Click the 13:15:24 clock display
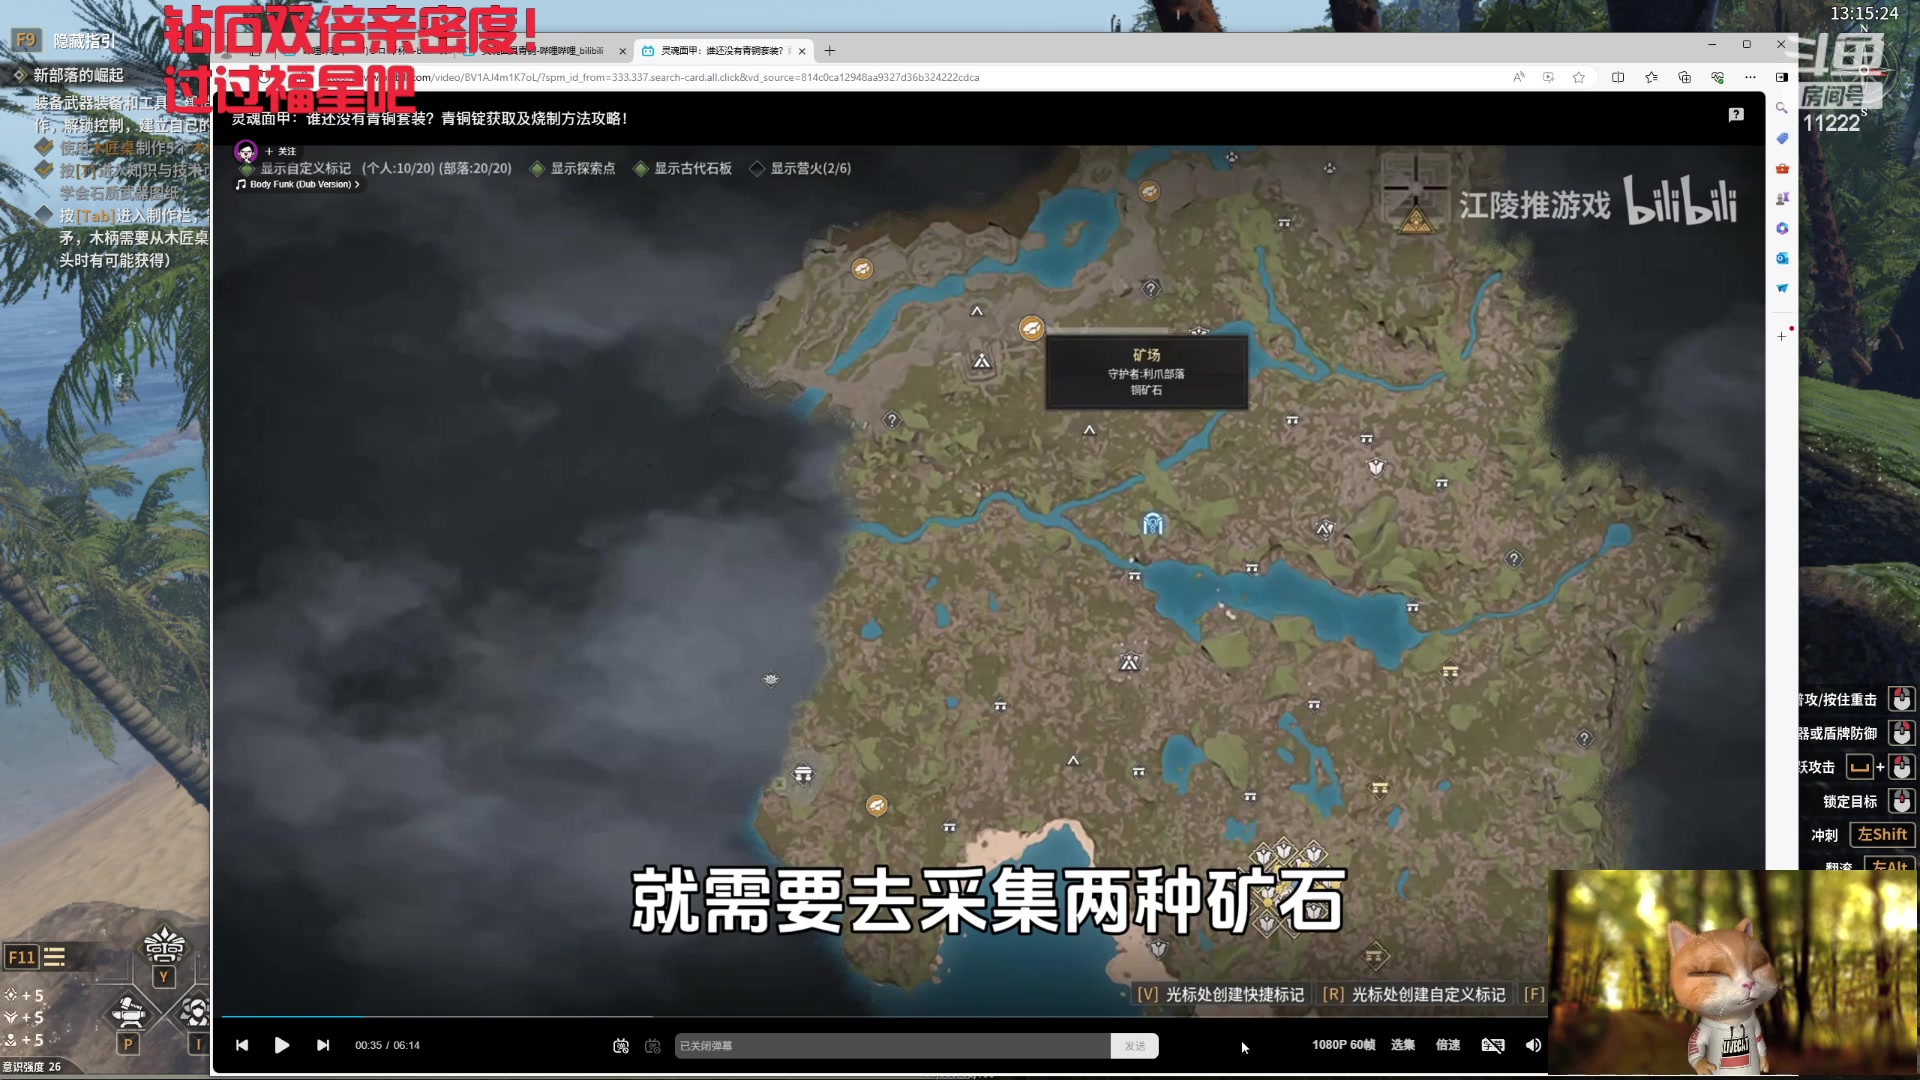 (x=1864, y=14)
